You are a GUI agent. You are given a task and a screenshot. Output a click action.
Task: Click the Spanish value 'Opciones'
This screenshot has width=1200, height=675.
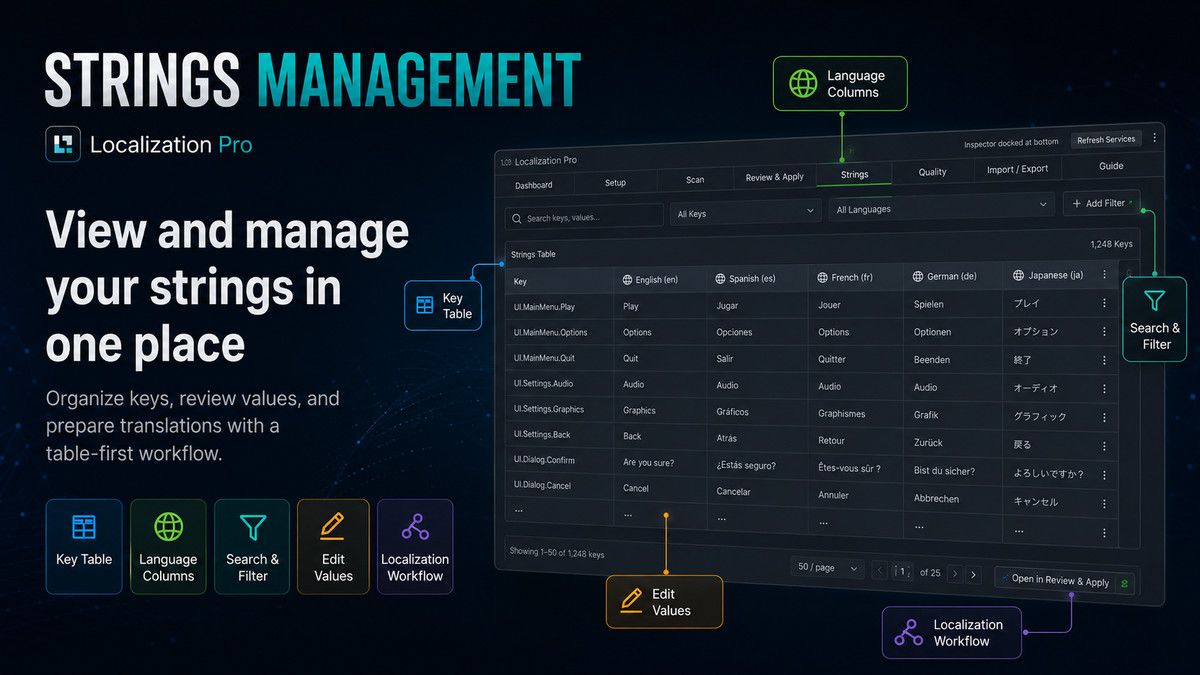click(734, 332)
